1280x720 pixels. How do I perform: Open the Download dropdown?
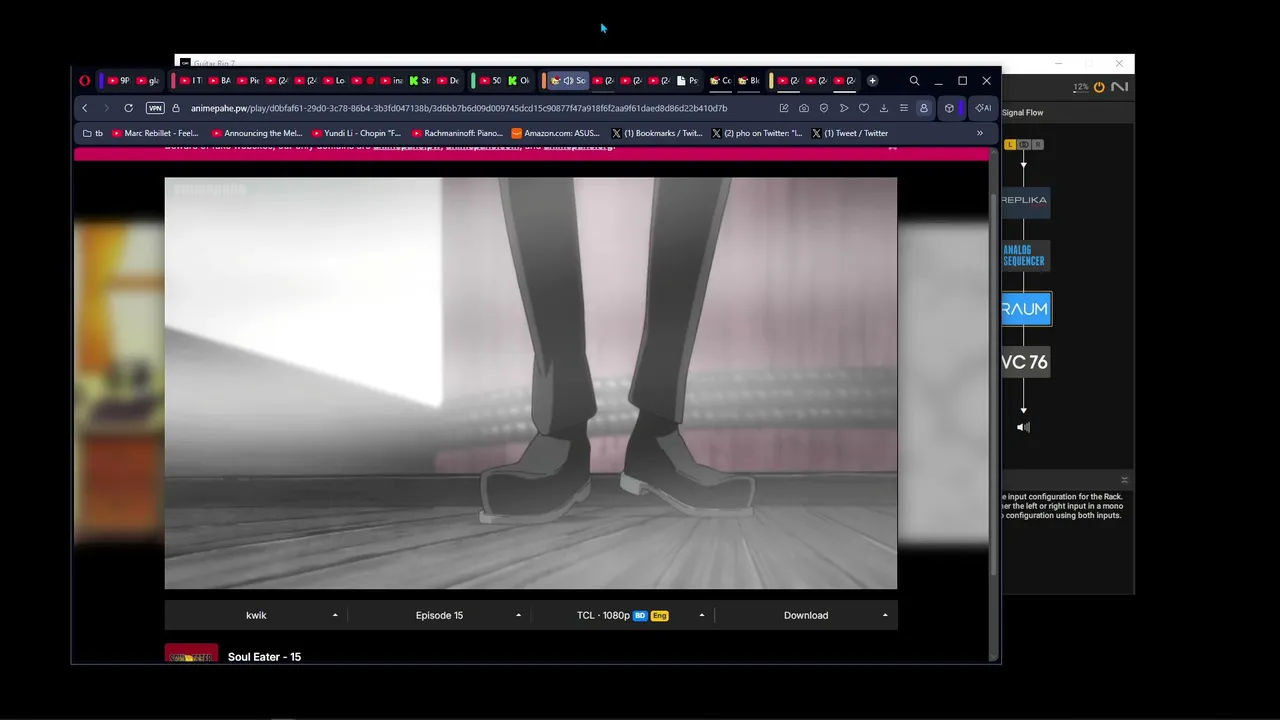coord(806,615)
